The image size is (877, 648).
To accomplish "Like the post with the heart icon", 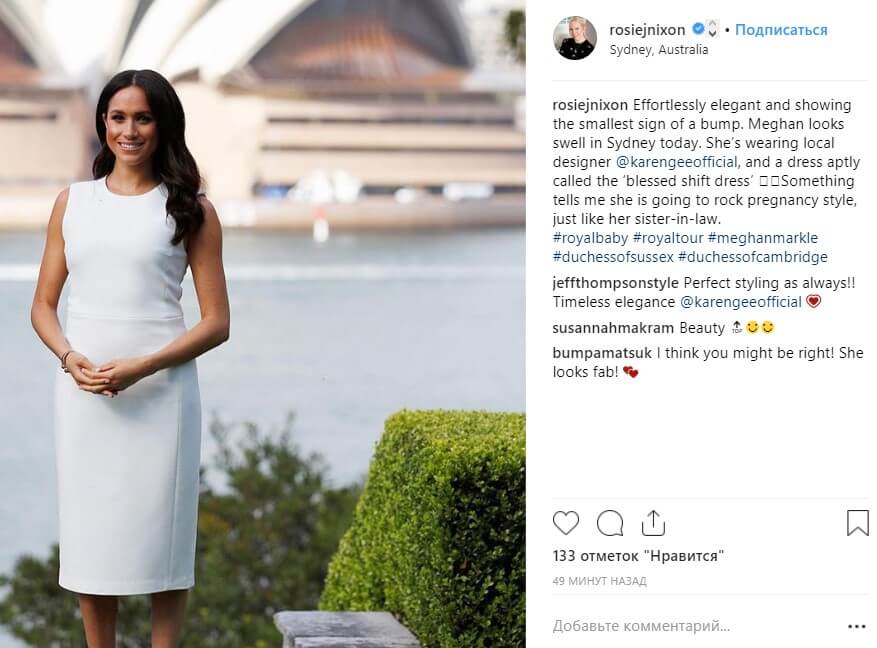I will [x=565, y=523].
